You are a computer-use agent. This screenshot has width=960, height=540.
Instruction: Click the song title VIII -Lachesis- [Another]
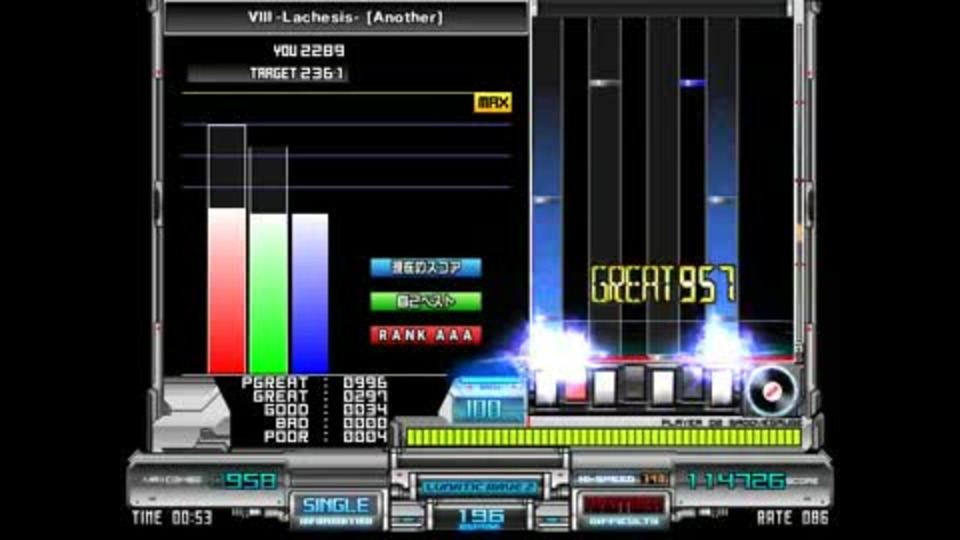[x=345, y=17]
